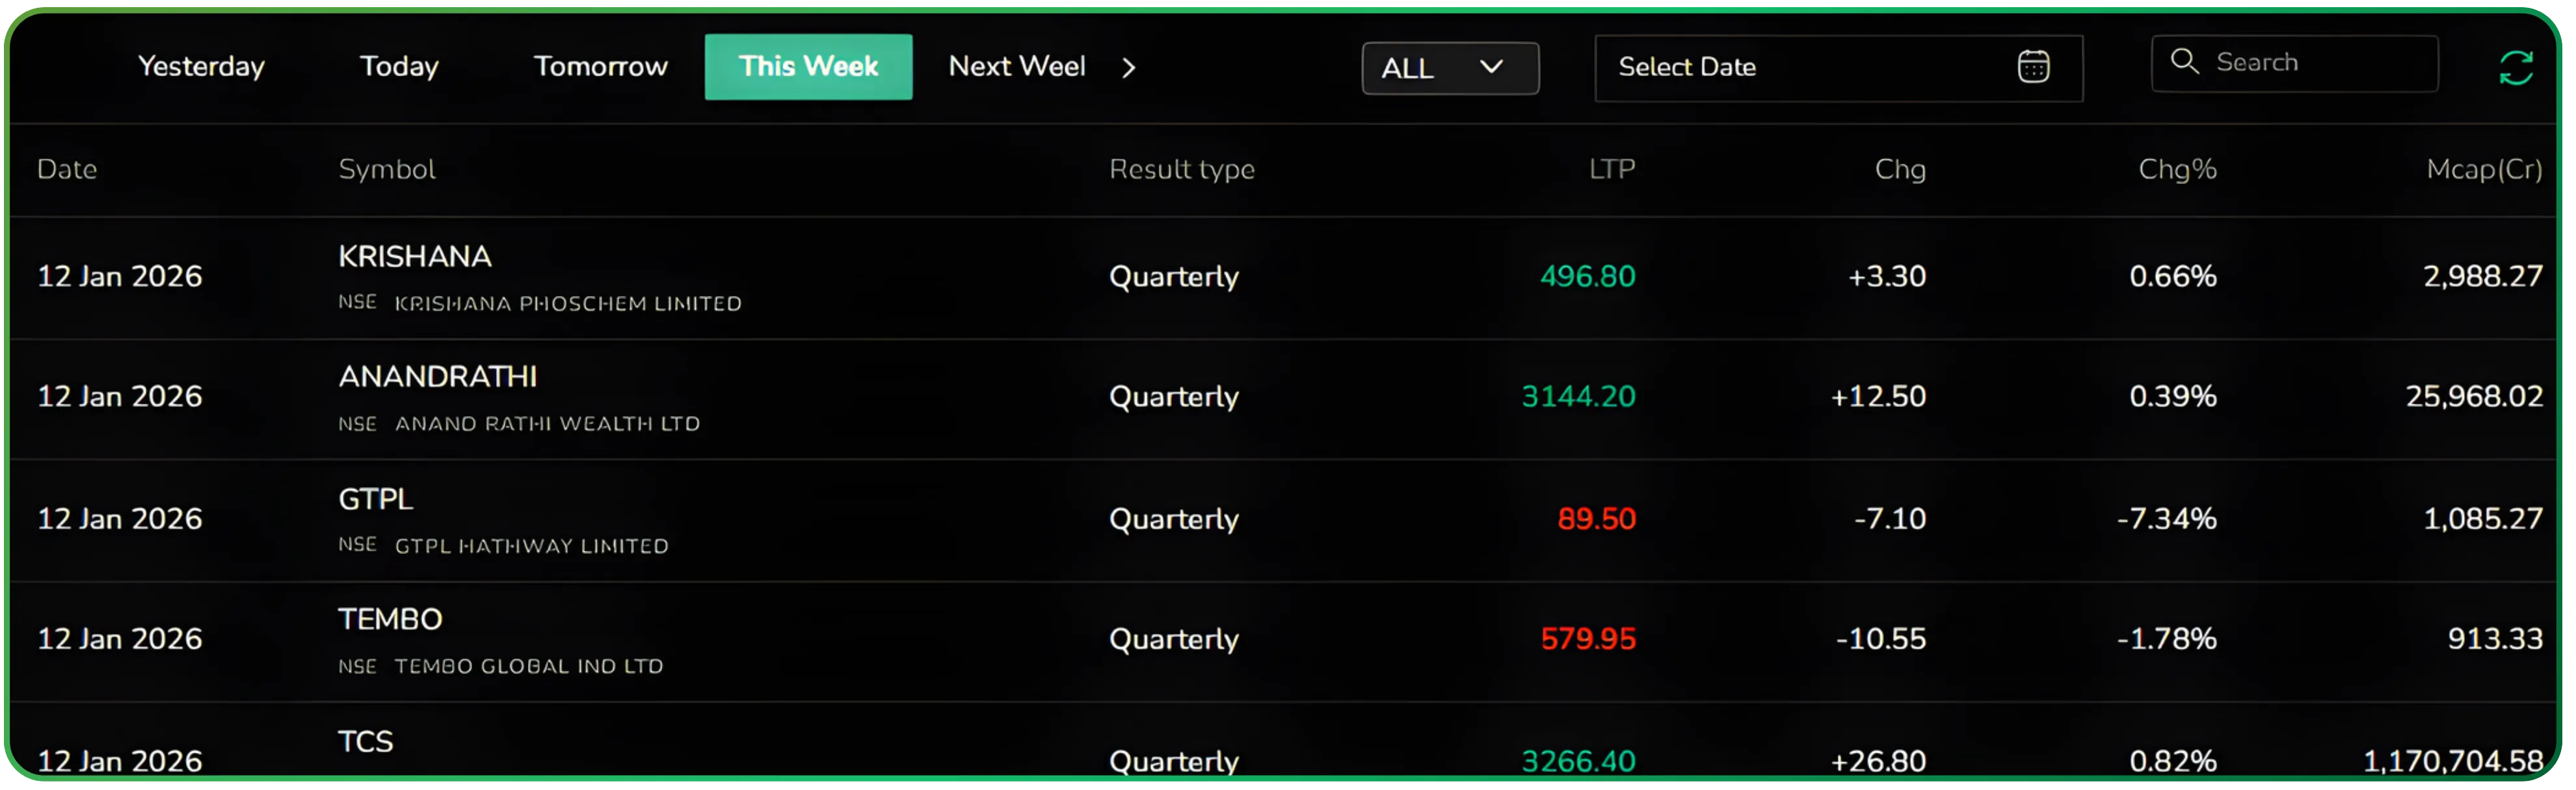Click the right arrow chevron beside Next Week
Screen dimensions: 2576x790
[x=1130, y=68]
